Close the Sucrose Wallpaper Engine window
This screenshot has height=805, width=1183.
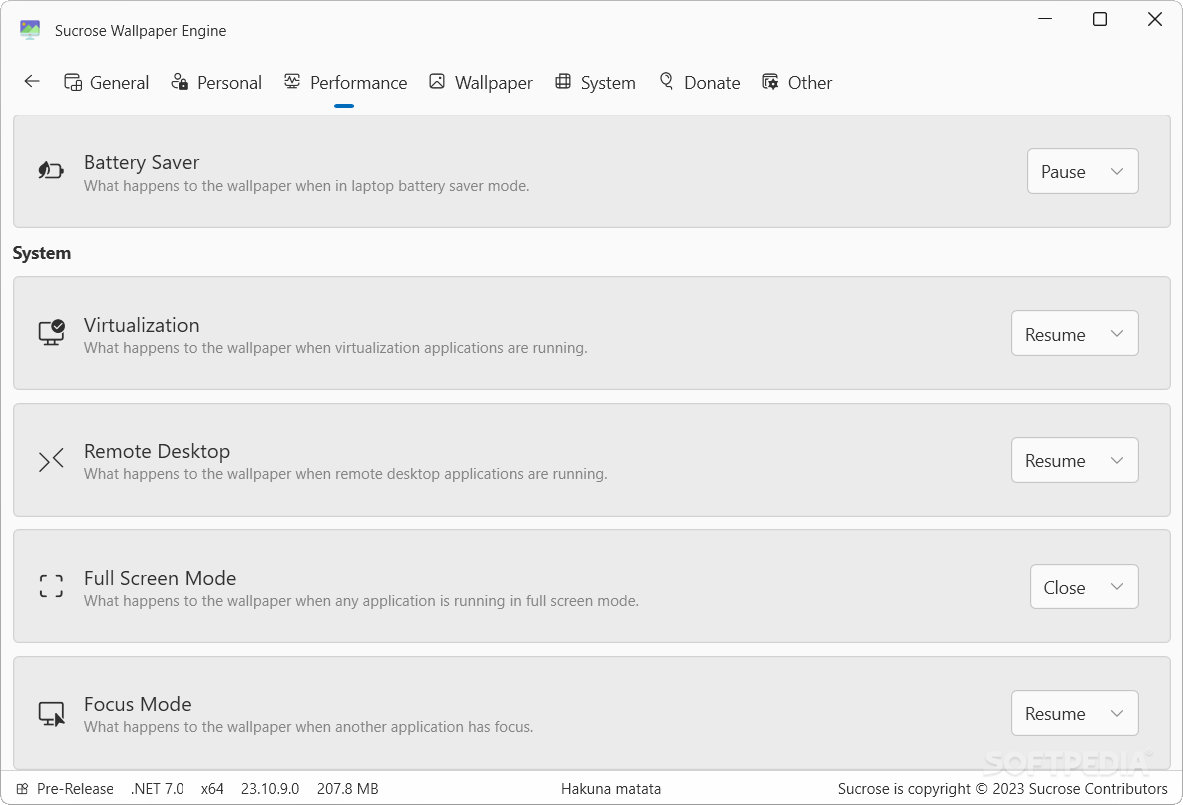click(x=1154, y=19)
